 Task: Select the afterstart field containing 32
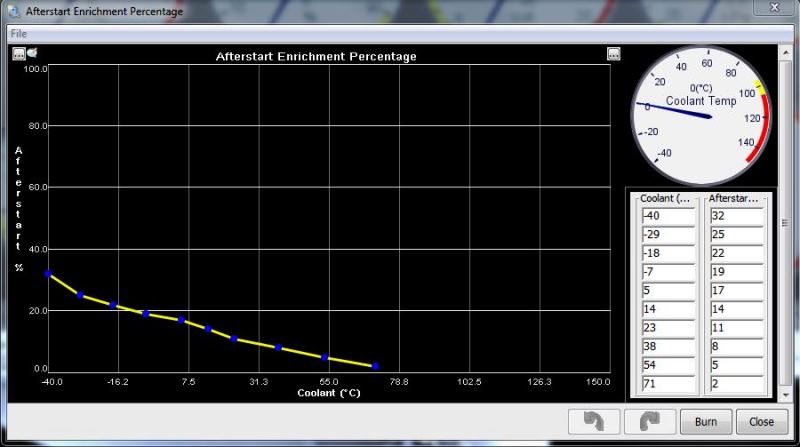pos(736,215)
